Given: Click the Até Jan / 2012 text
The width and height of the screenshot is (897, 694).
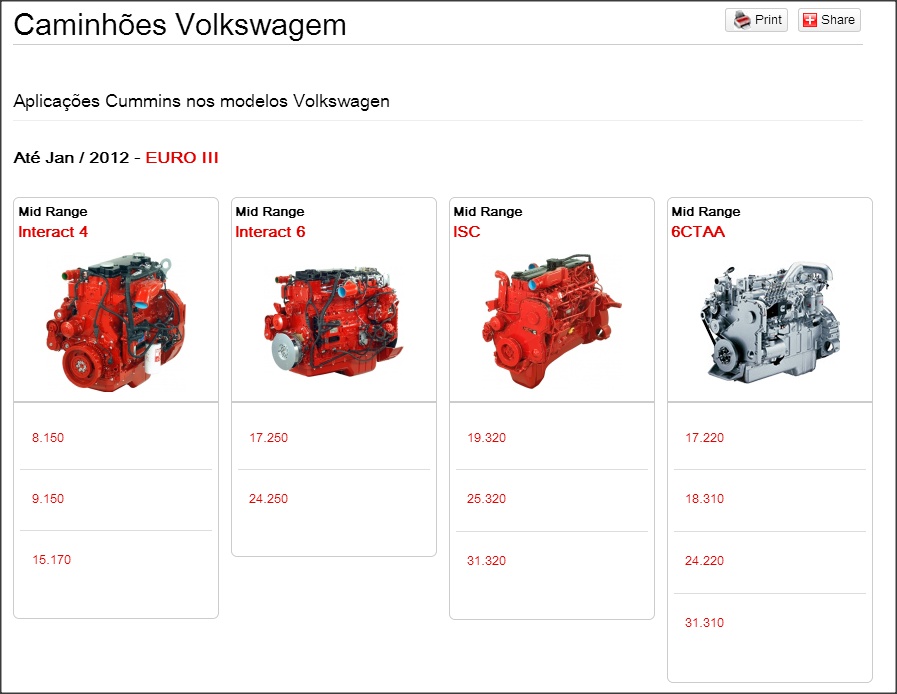Looking at the screenshot, I should click(72, 158).
